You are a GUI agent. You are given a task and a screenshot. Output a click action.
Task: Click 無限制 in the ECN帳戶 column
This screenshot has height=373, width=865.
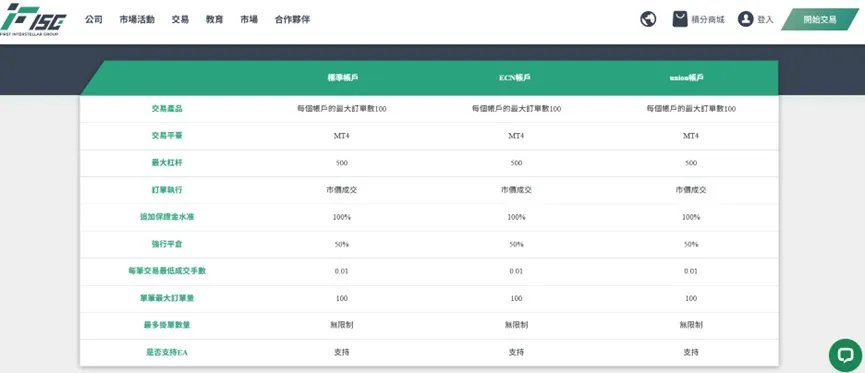pyautogui.click(x=516, y=325)
